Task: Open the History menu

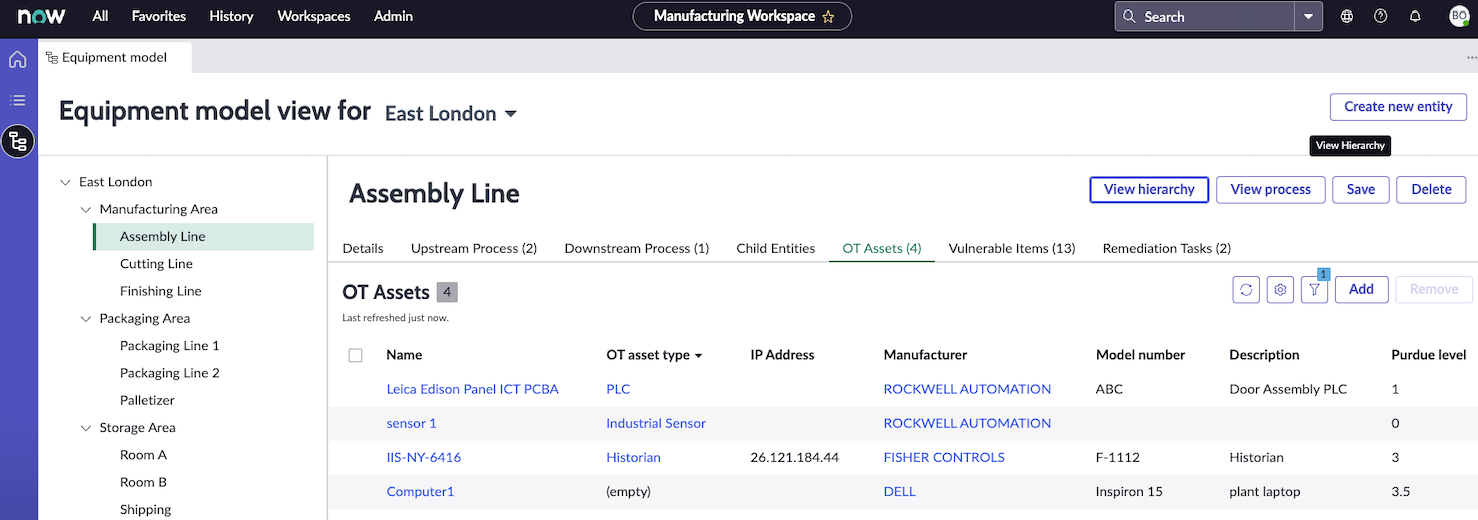Action: tap(231, 16)
